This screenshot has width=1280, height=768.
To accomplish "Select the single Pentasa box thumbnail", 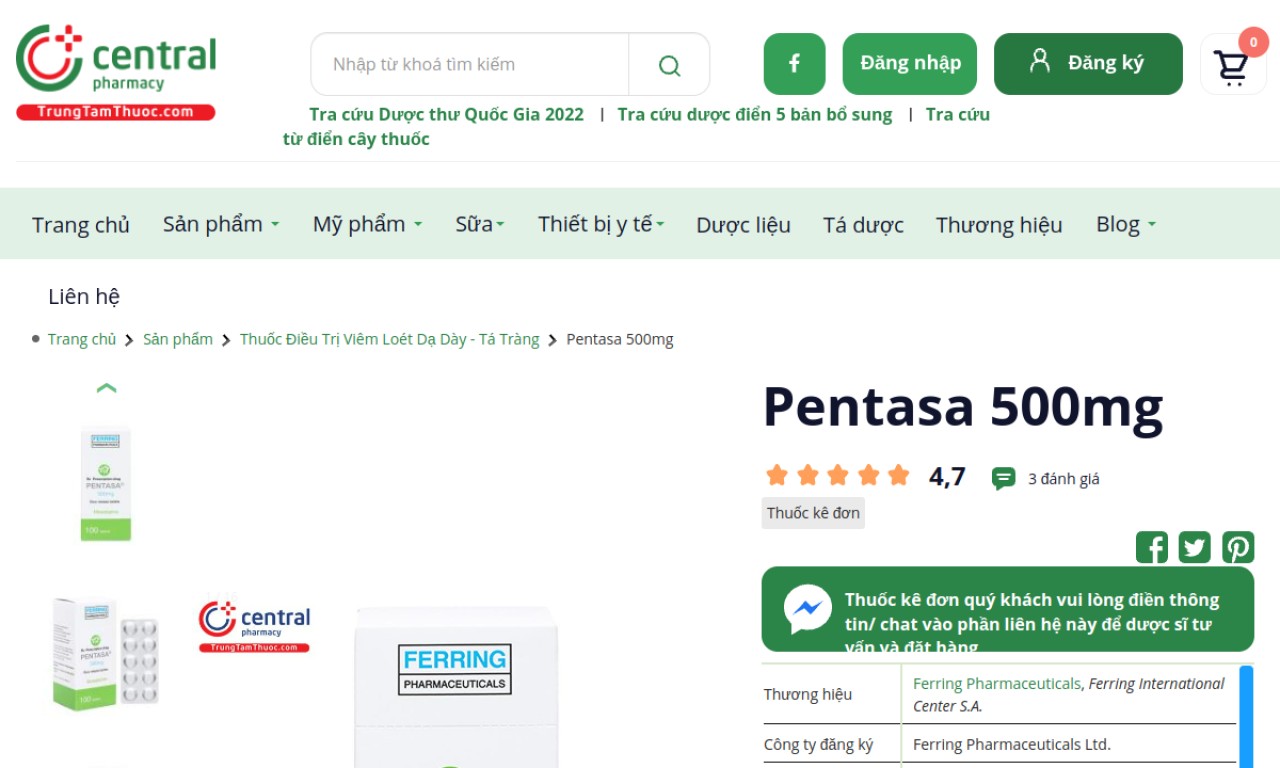I will point(106,484).
